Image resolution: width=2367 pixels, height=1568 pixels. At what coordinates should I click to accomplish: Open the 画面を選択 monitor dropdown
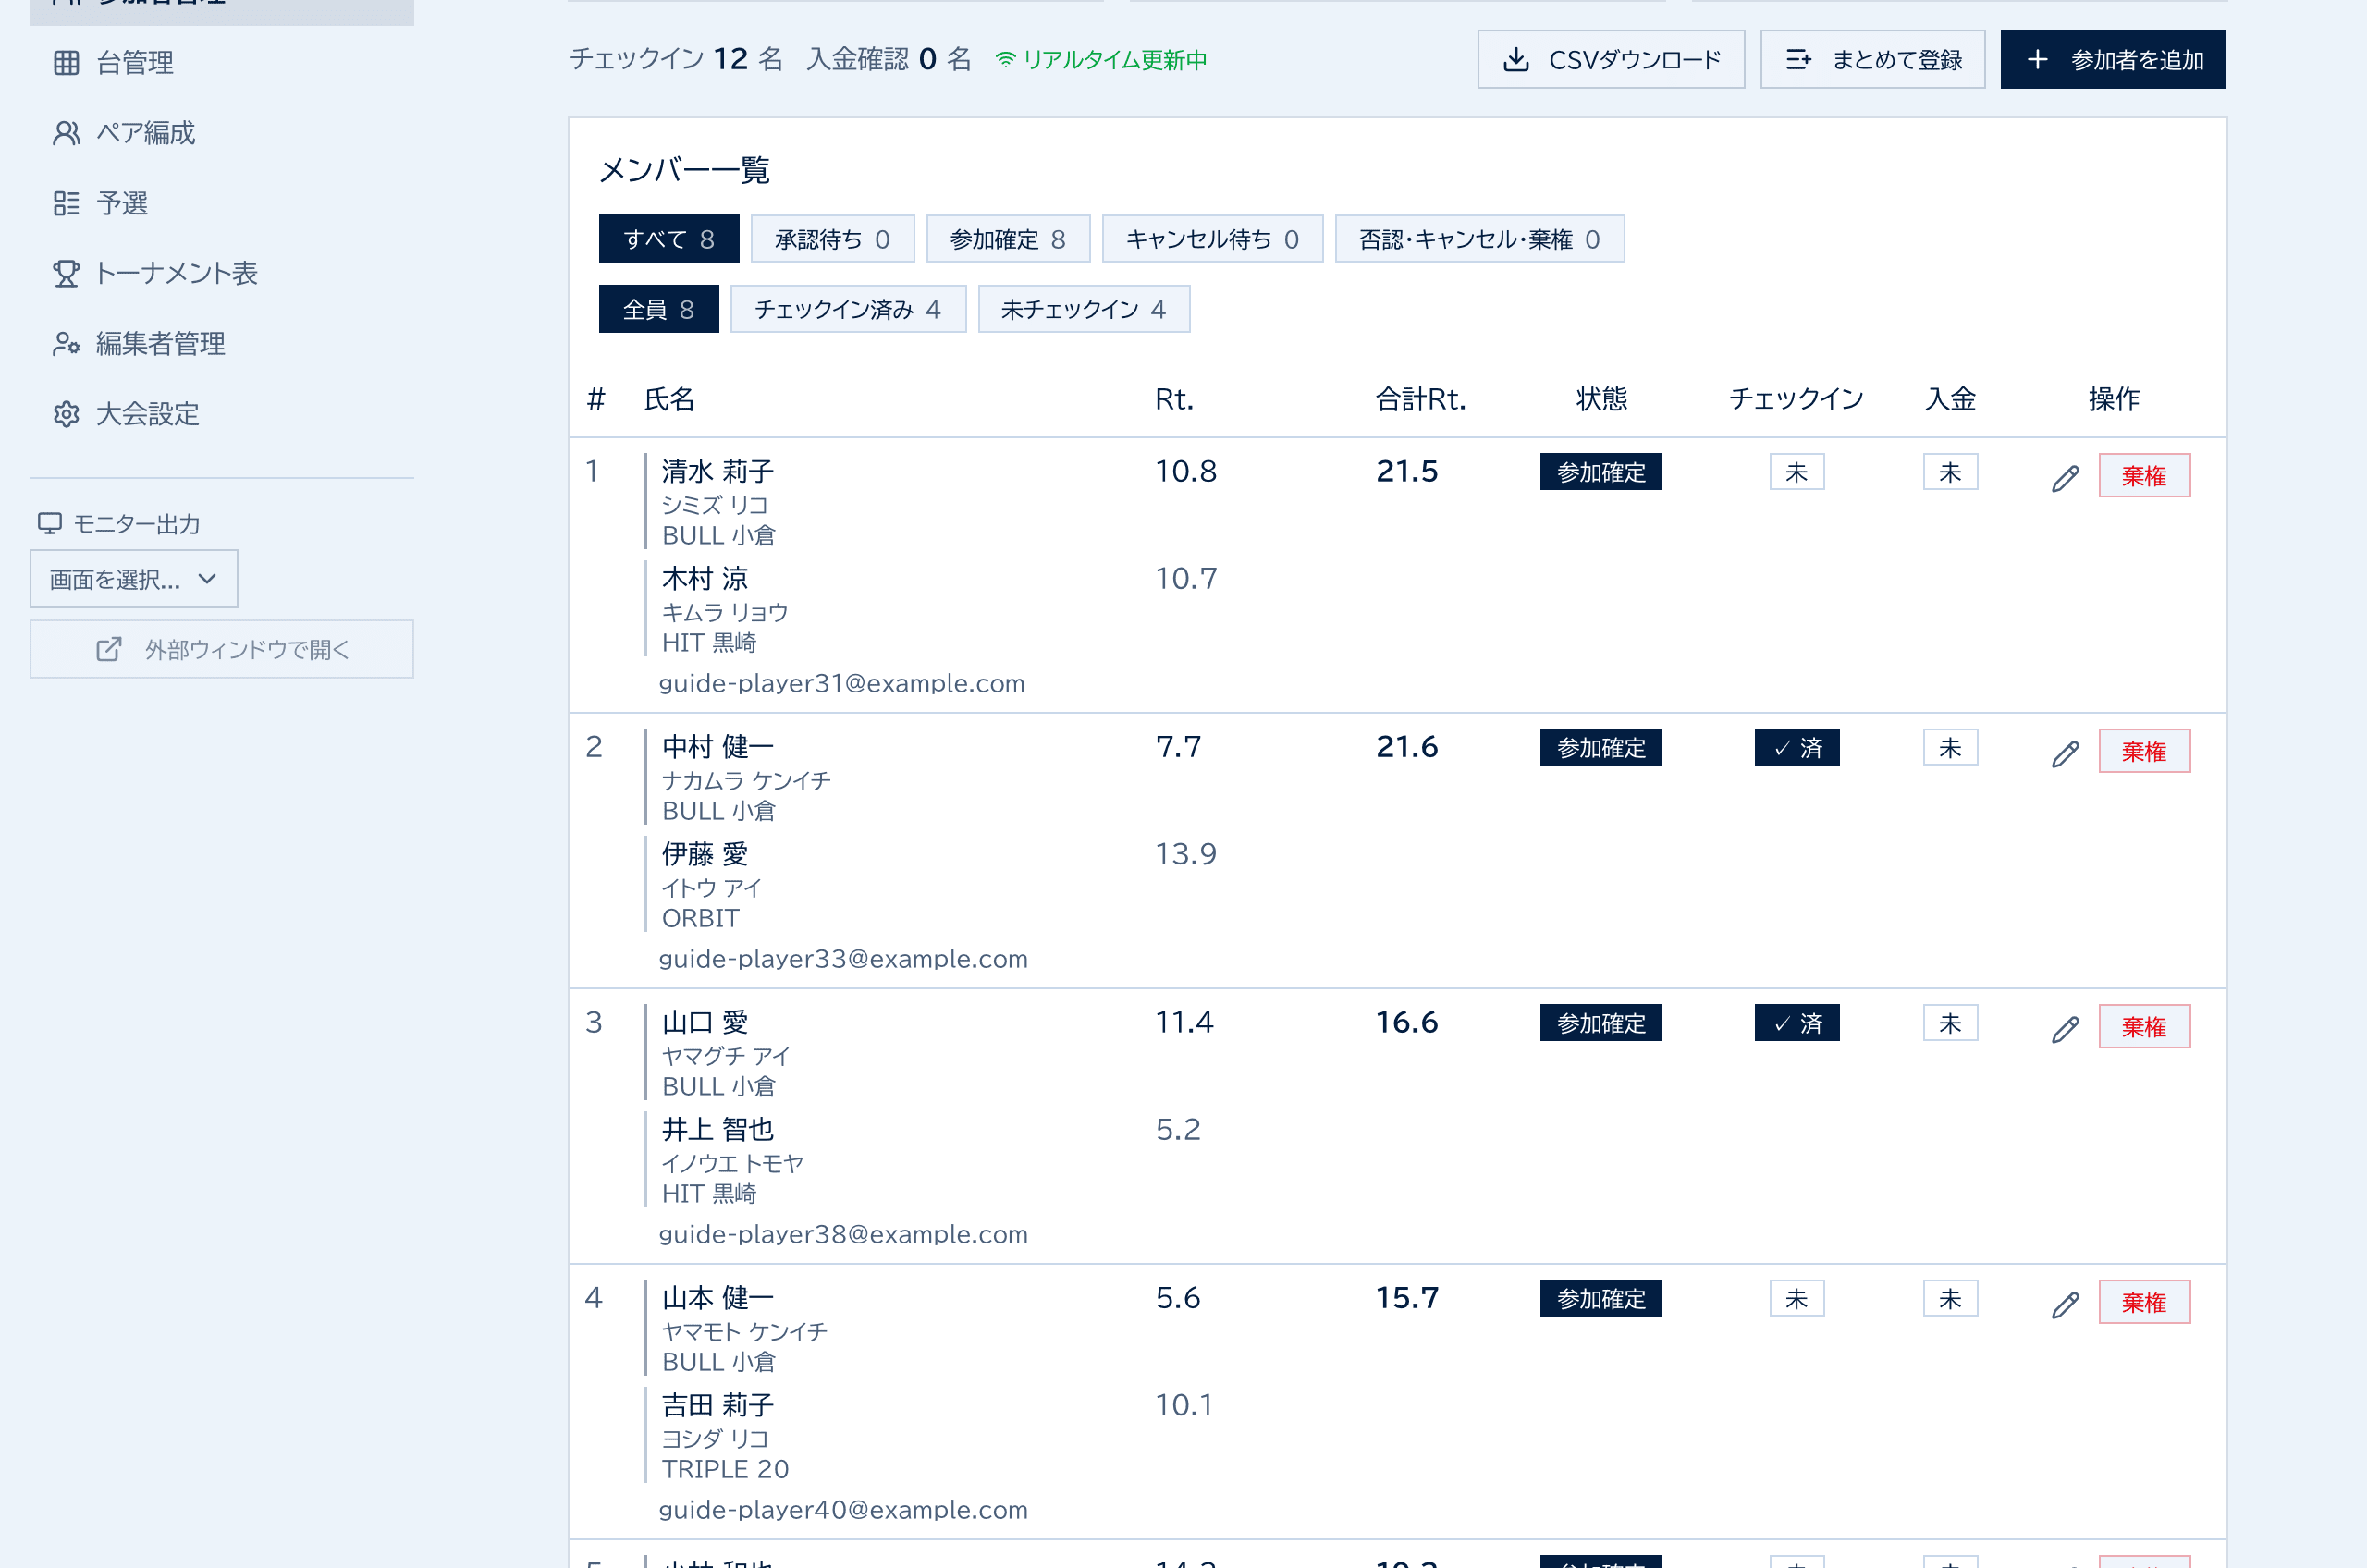point(134,579)
